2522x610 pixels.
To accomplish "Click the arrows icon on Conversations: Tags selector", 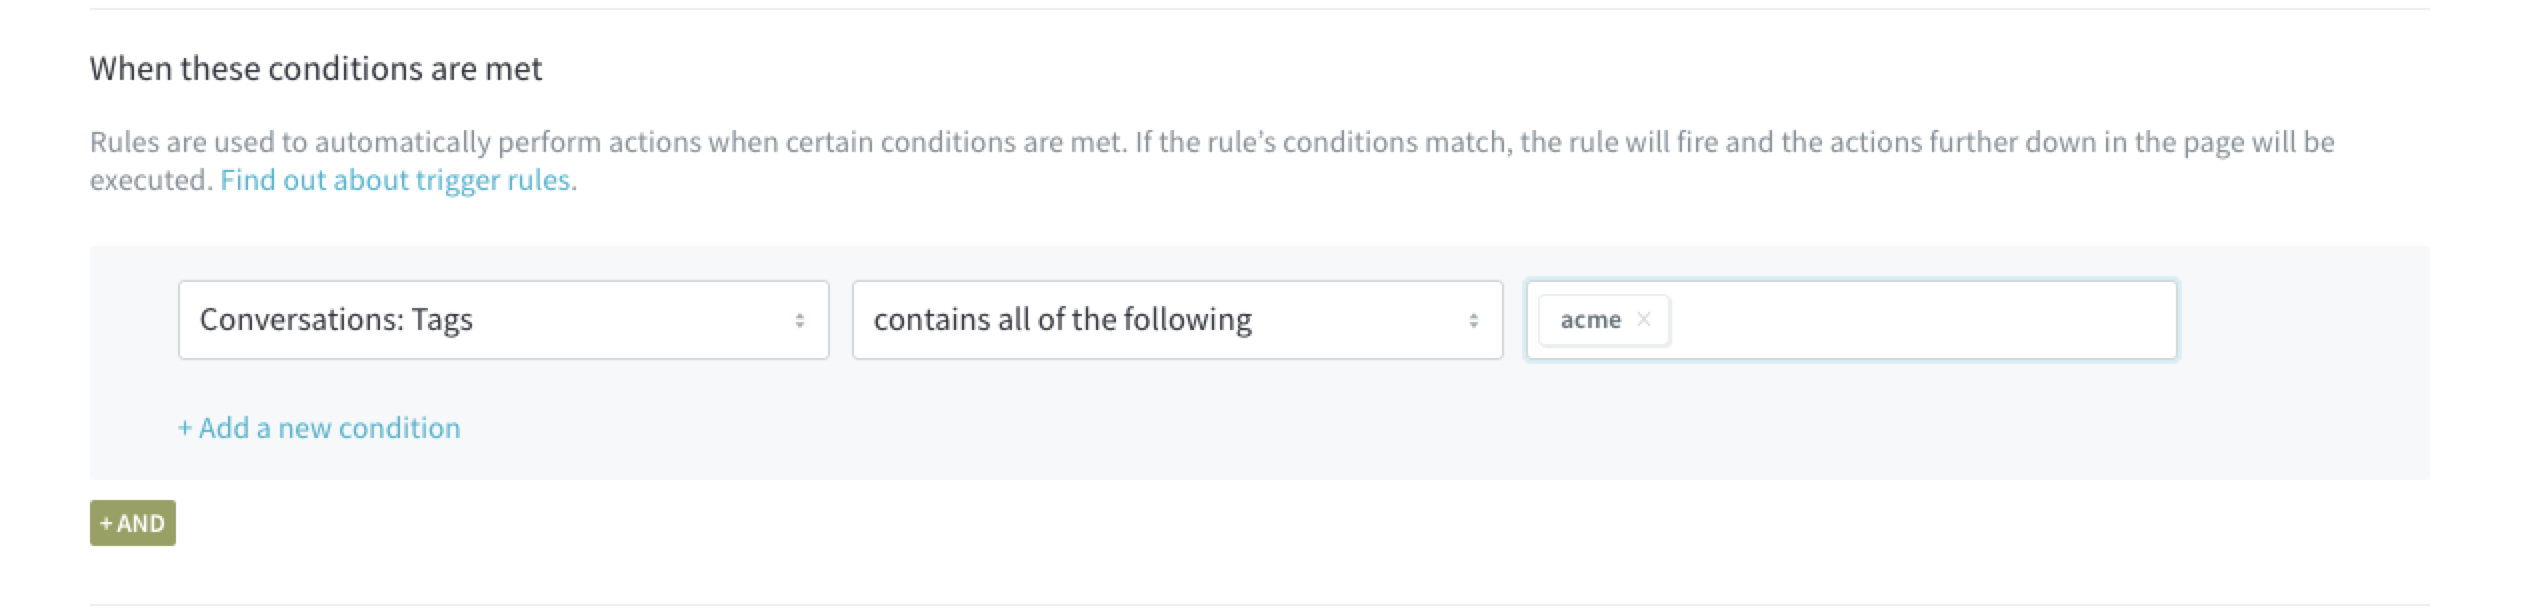I will pyautogui.click(x=799, y=320).
